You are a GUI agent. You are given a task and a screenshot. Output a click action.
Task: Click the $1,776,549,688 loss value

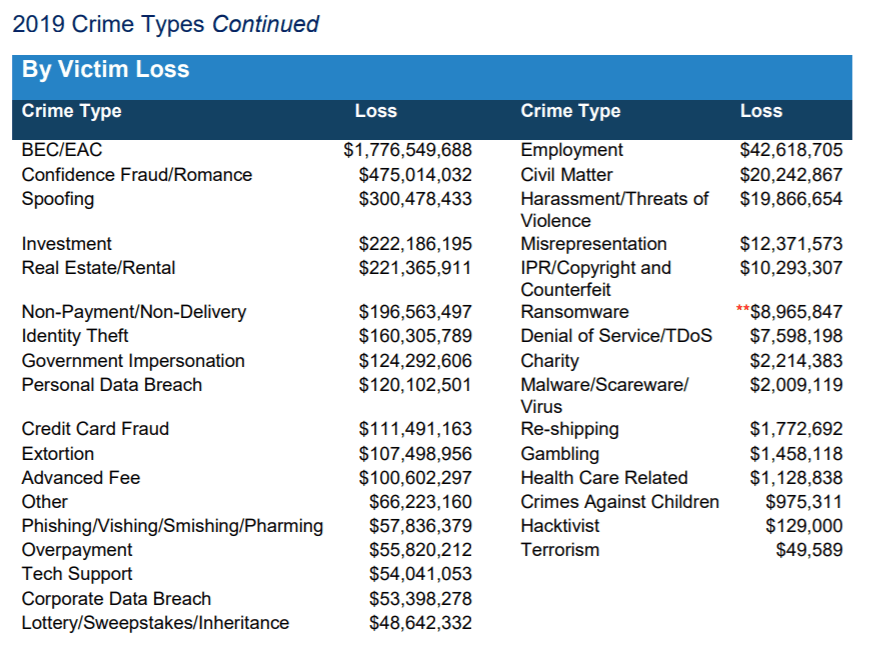point(407,150)
